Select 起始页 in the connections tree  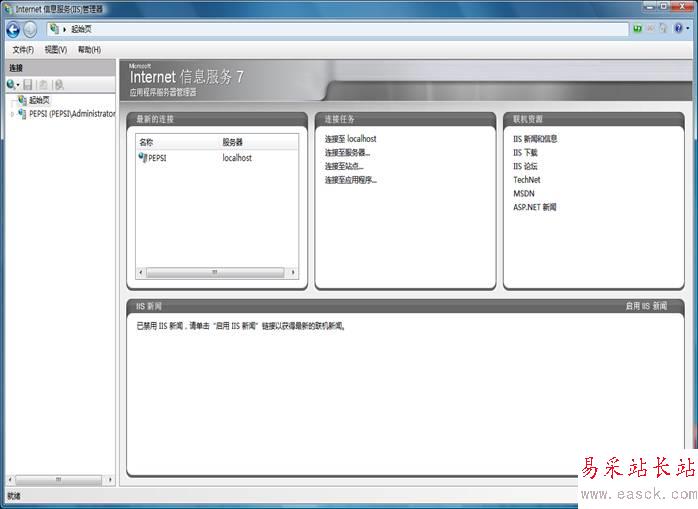40,101
